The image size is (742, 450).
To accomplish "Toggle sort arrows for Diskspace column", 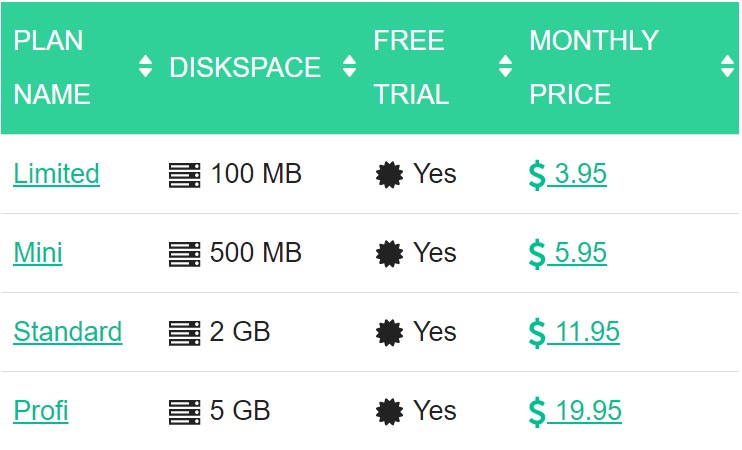I will pyautogui.click(x=349, y=67).
